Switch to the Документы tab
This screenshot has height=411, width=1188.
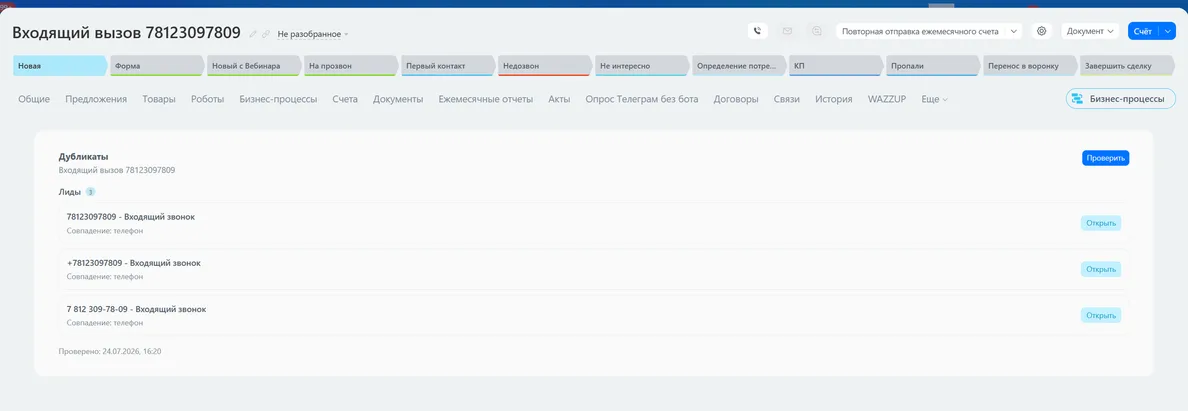tap(398, 99)
